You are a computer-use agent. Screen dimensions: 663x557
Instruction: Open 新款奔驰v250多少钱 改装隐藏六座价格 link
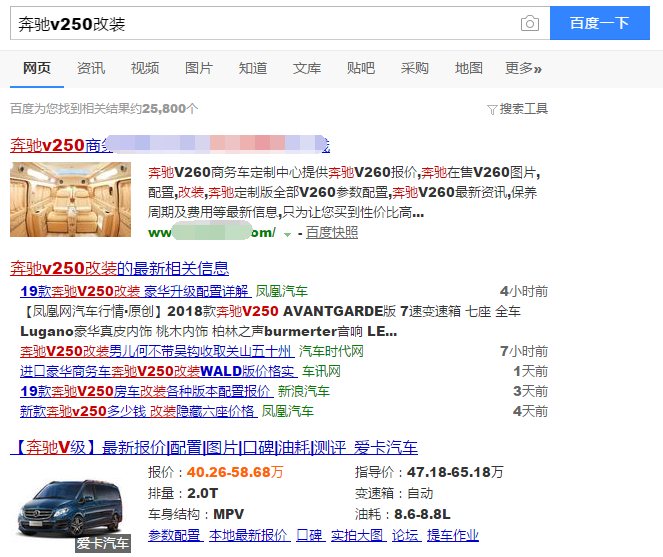(x=139, y=412)
